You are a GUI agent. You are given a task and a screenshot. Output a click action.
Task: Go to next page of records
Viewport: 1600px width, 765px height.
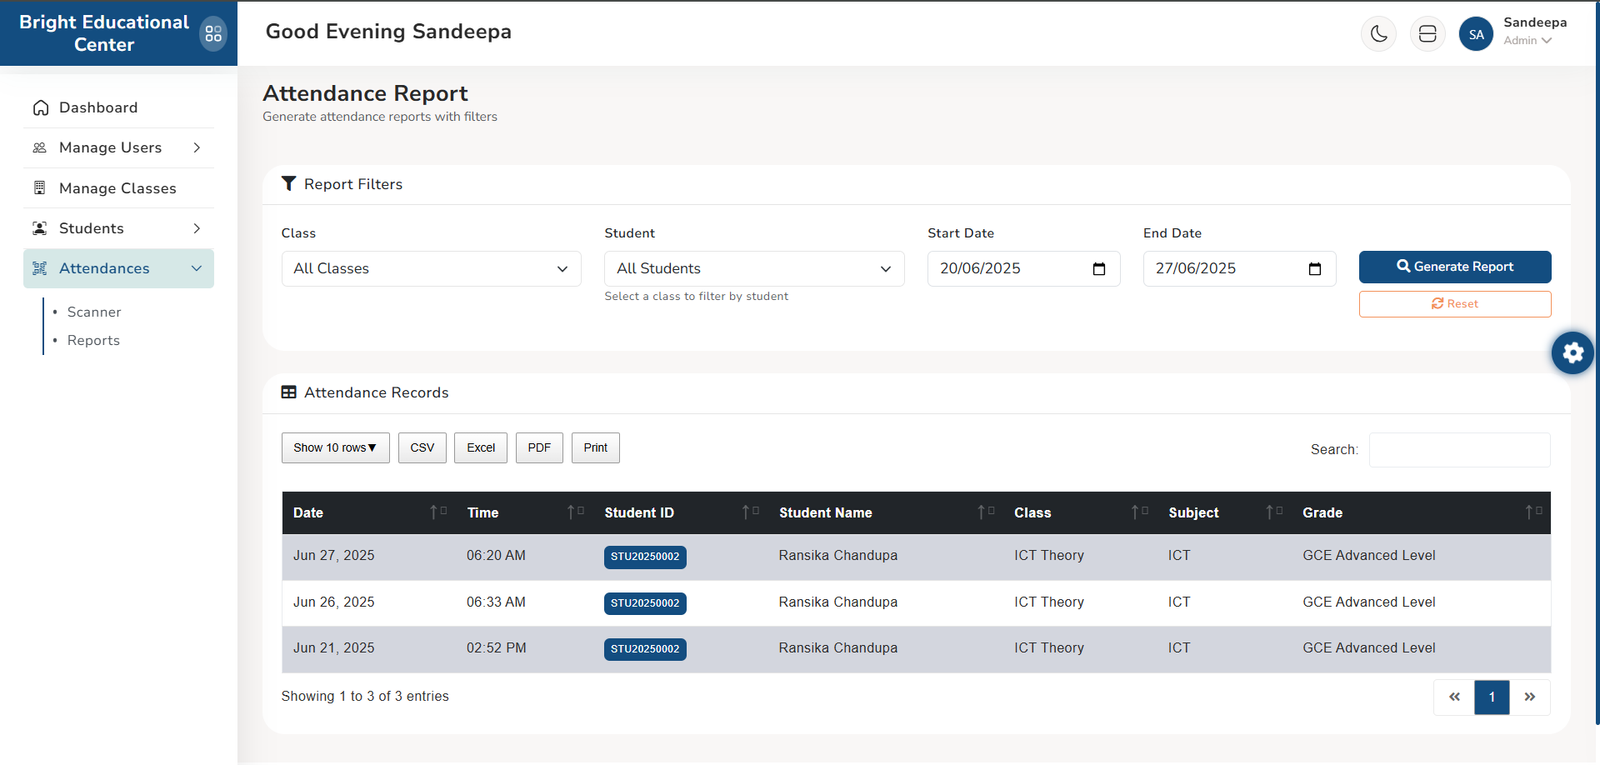click(1529, 697)
